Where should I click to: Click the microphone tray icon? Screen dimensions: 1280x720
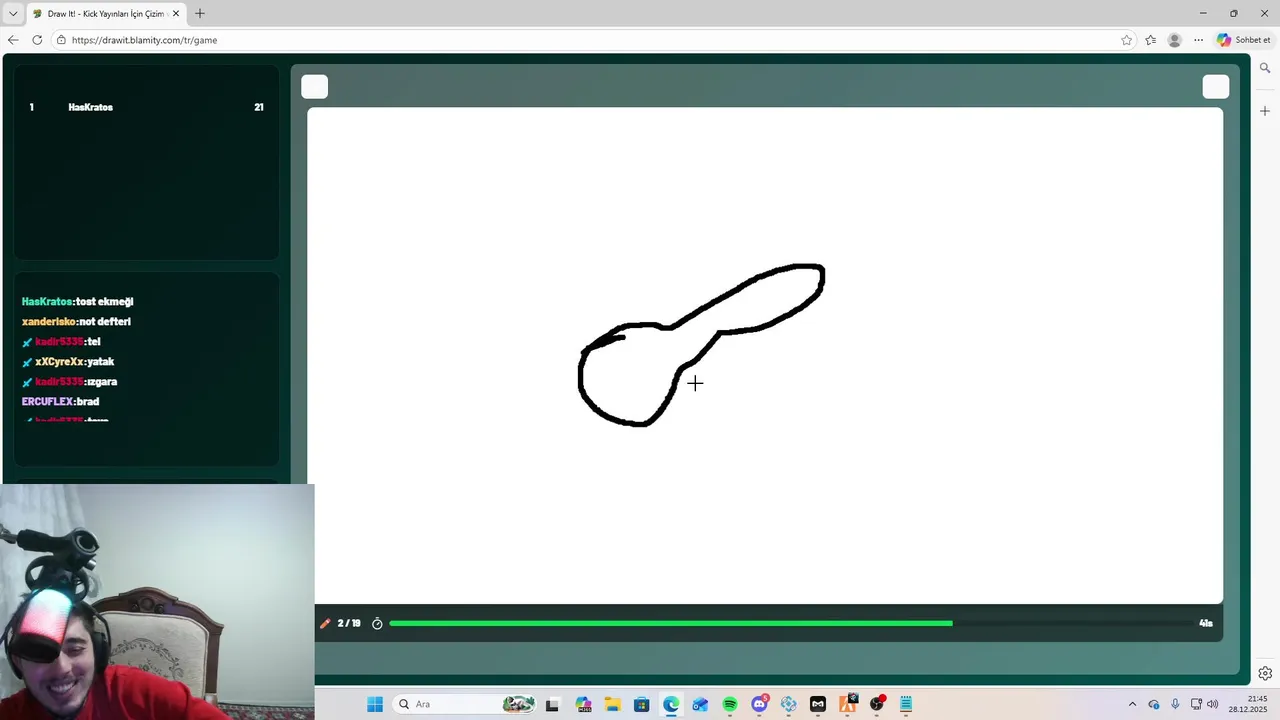(1175, 704)
